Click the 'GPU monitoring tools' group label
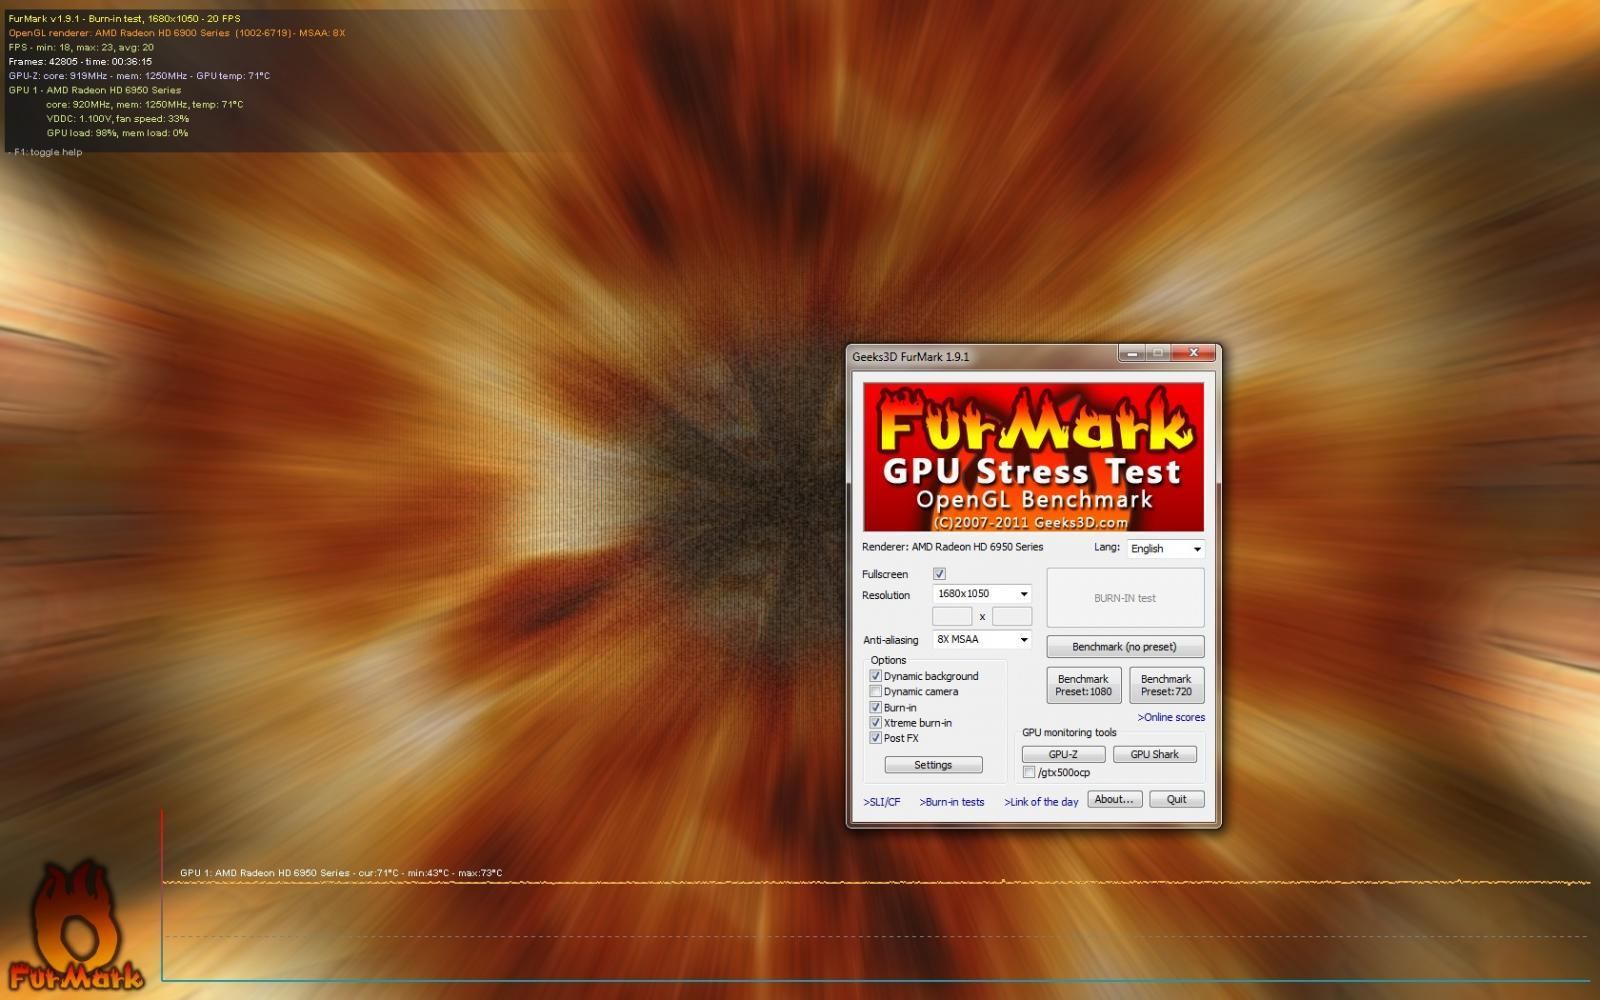1600x1000 pixels. (1069, 732)
